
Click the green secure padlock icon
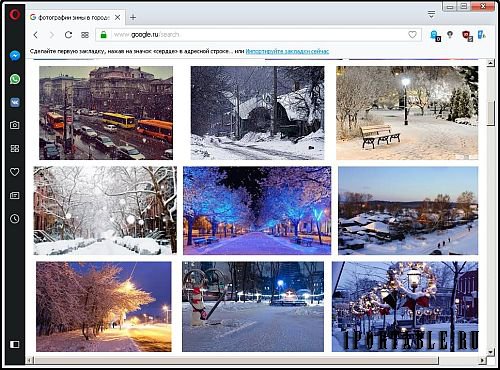pyautogui.click(x=104, y=35)
